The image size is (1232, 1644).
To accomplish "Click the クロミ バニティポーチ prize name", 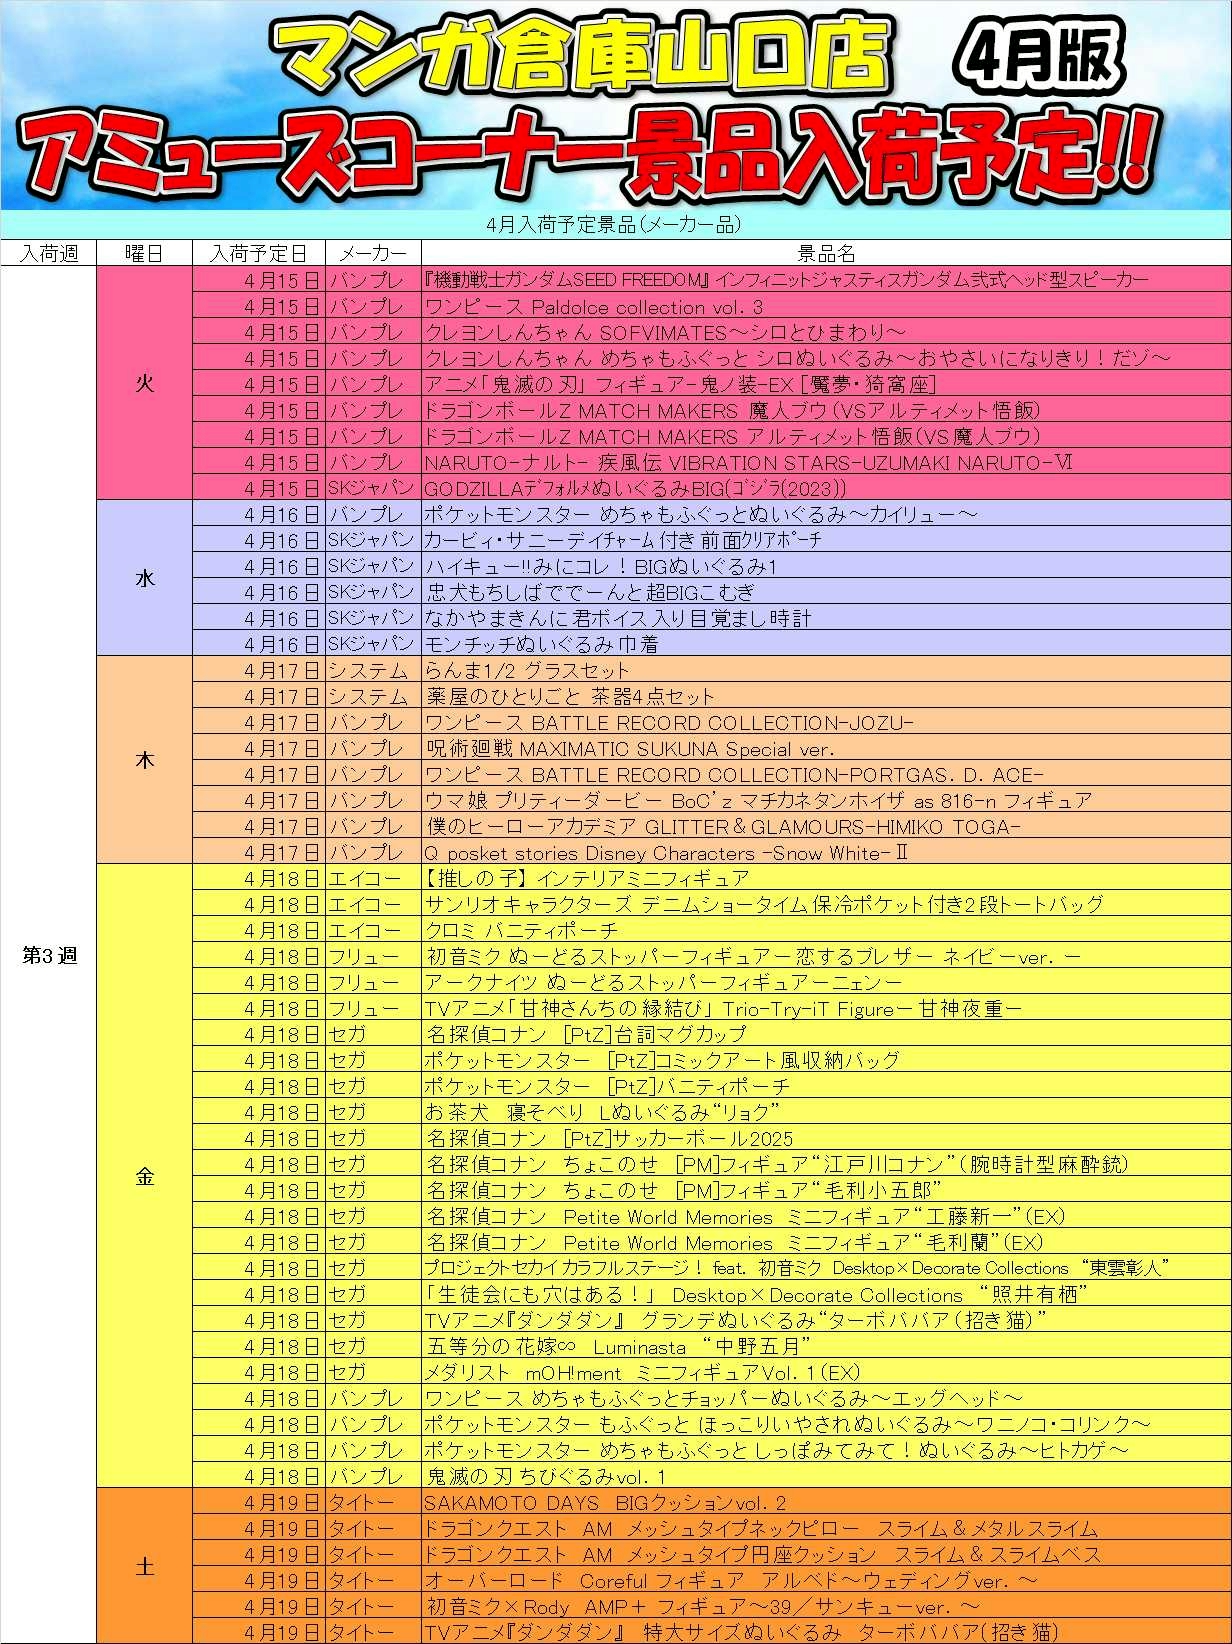I will [522, 931].
